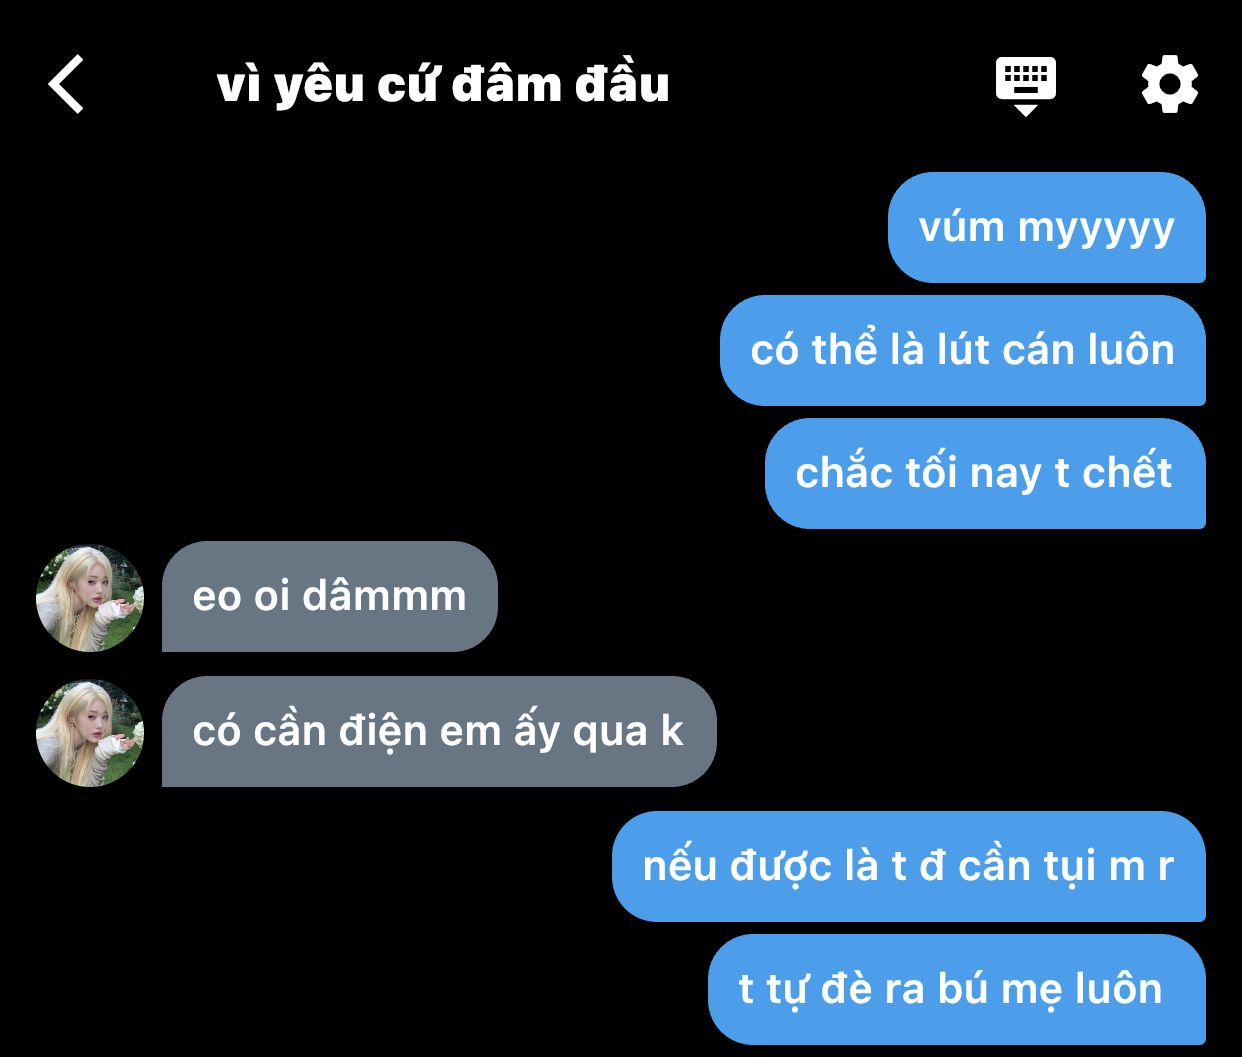Tap the keyboard icon in header
This screenshot has width=1242, height=1057.
tap(1026, 79)
